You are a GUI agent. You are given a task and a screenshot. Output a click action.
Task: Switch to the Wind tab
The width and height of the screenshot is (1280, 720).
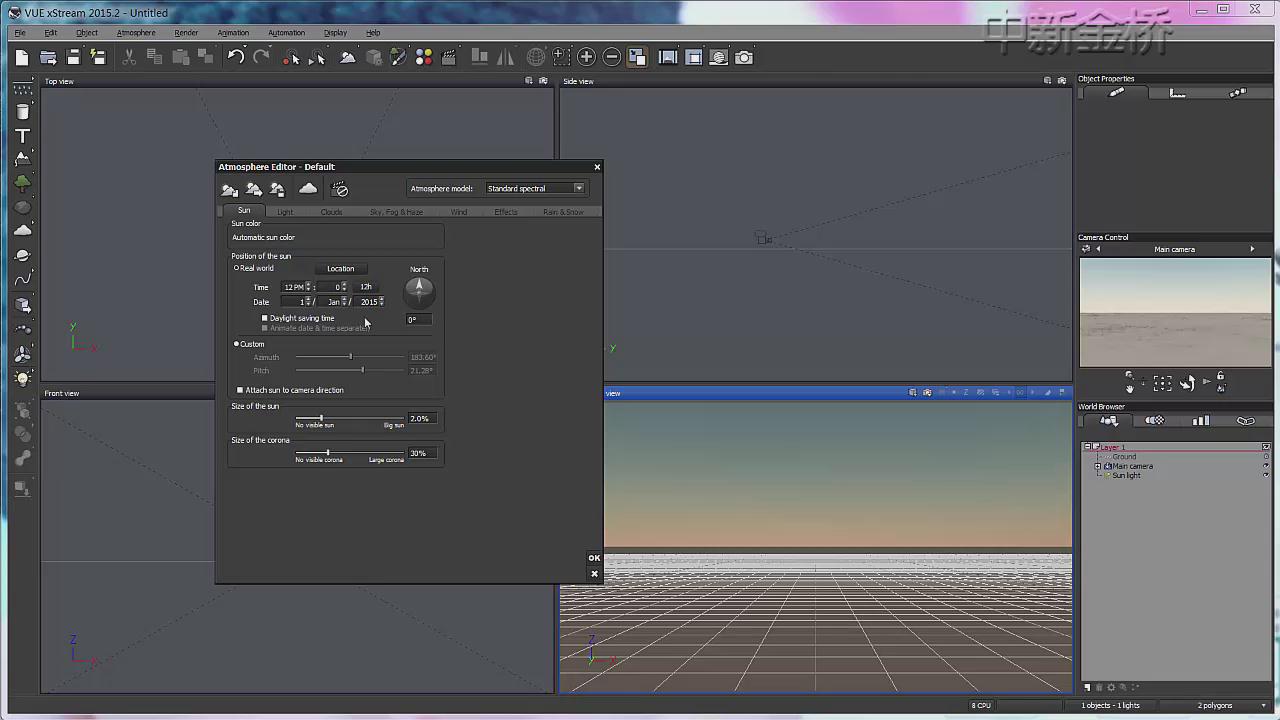point(458,212)
